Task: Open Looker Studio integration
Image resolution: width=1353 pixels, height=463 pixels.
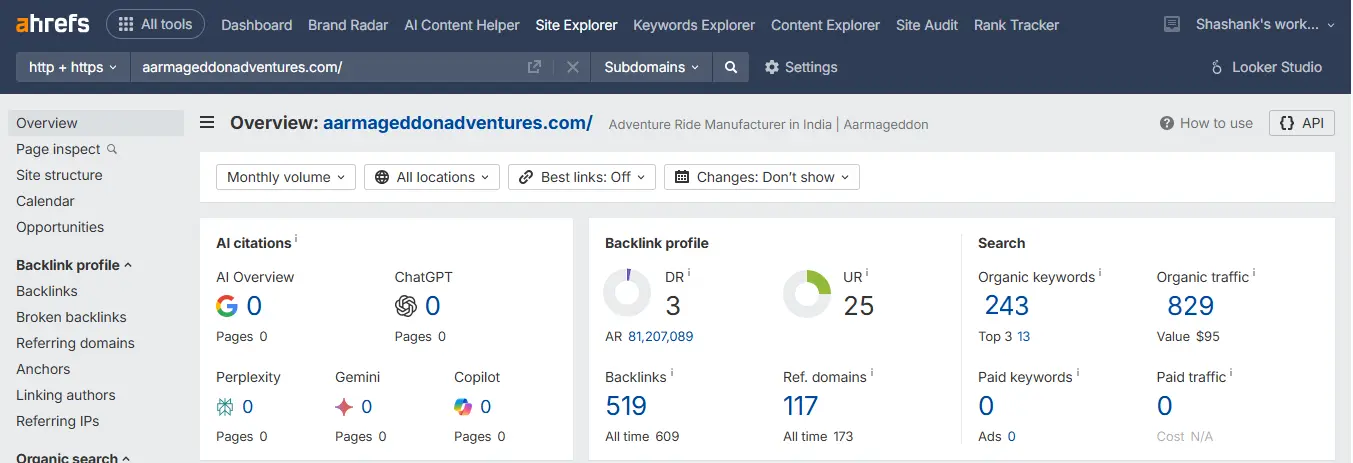Action: click(1266, 67)
